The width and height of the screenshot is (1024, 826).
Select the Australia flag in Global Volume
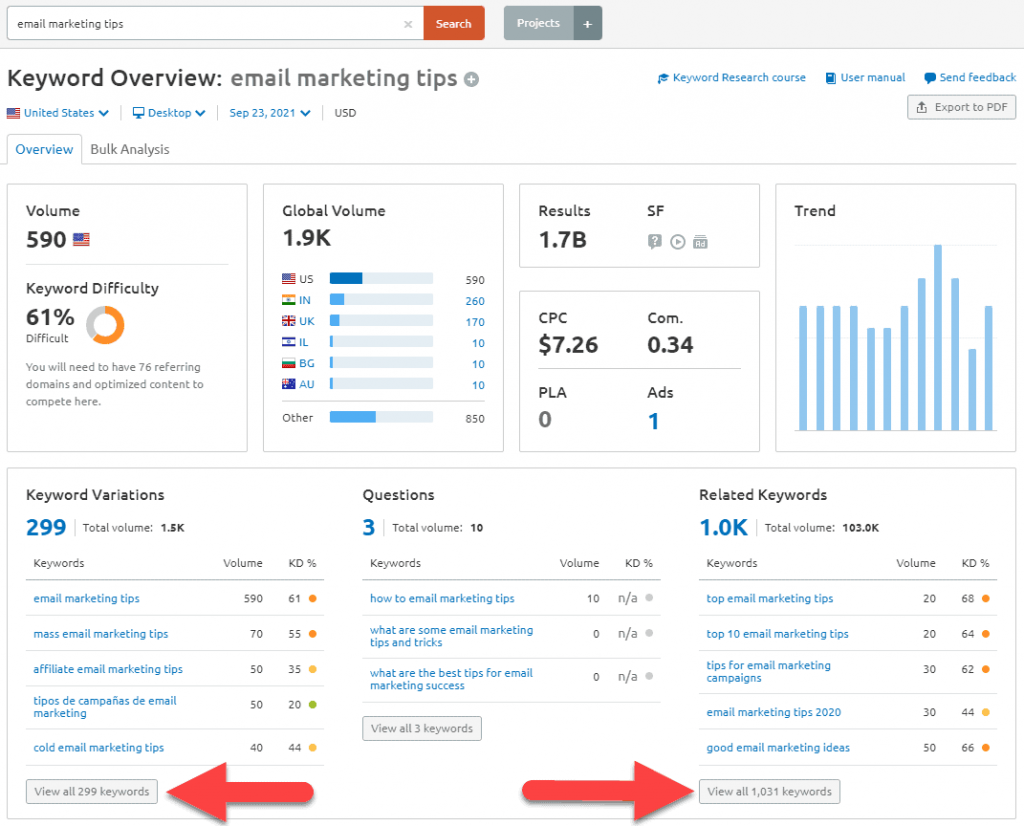[289, 384]
